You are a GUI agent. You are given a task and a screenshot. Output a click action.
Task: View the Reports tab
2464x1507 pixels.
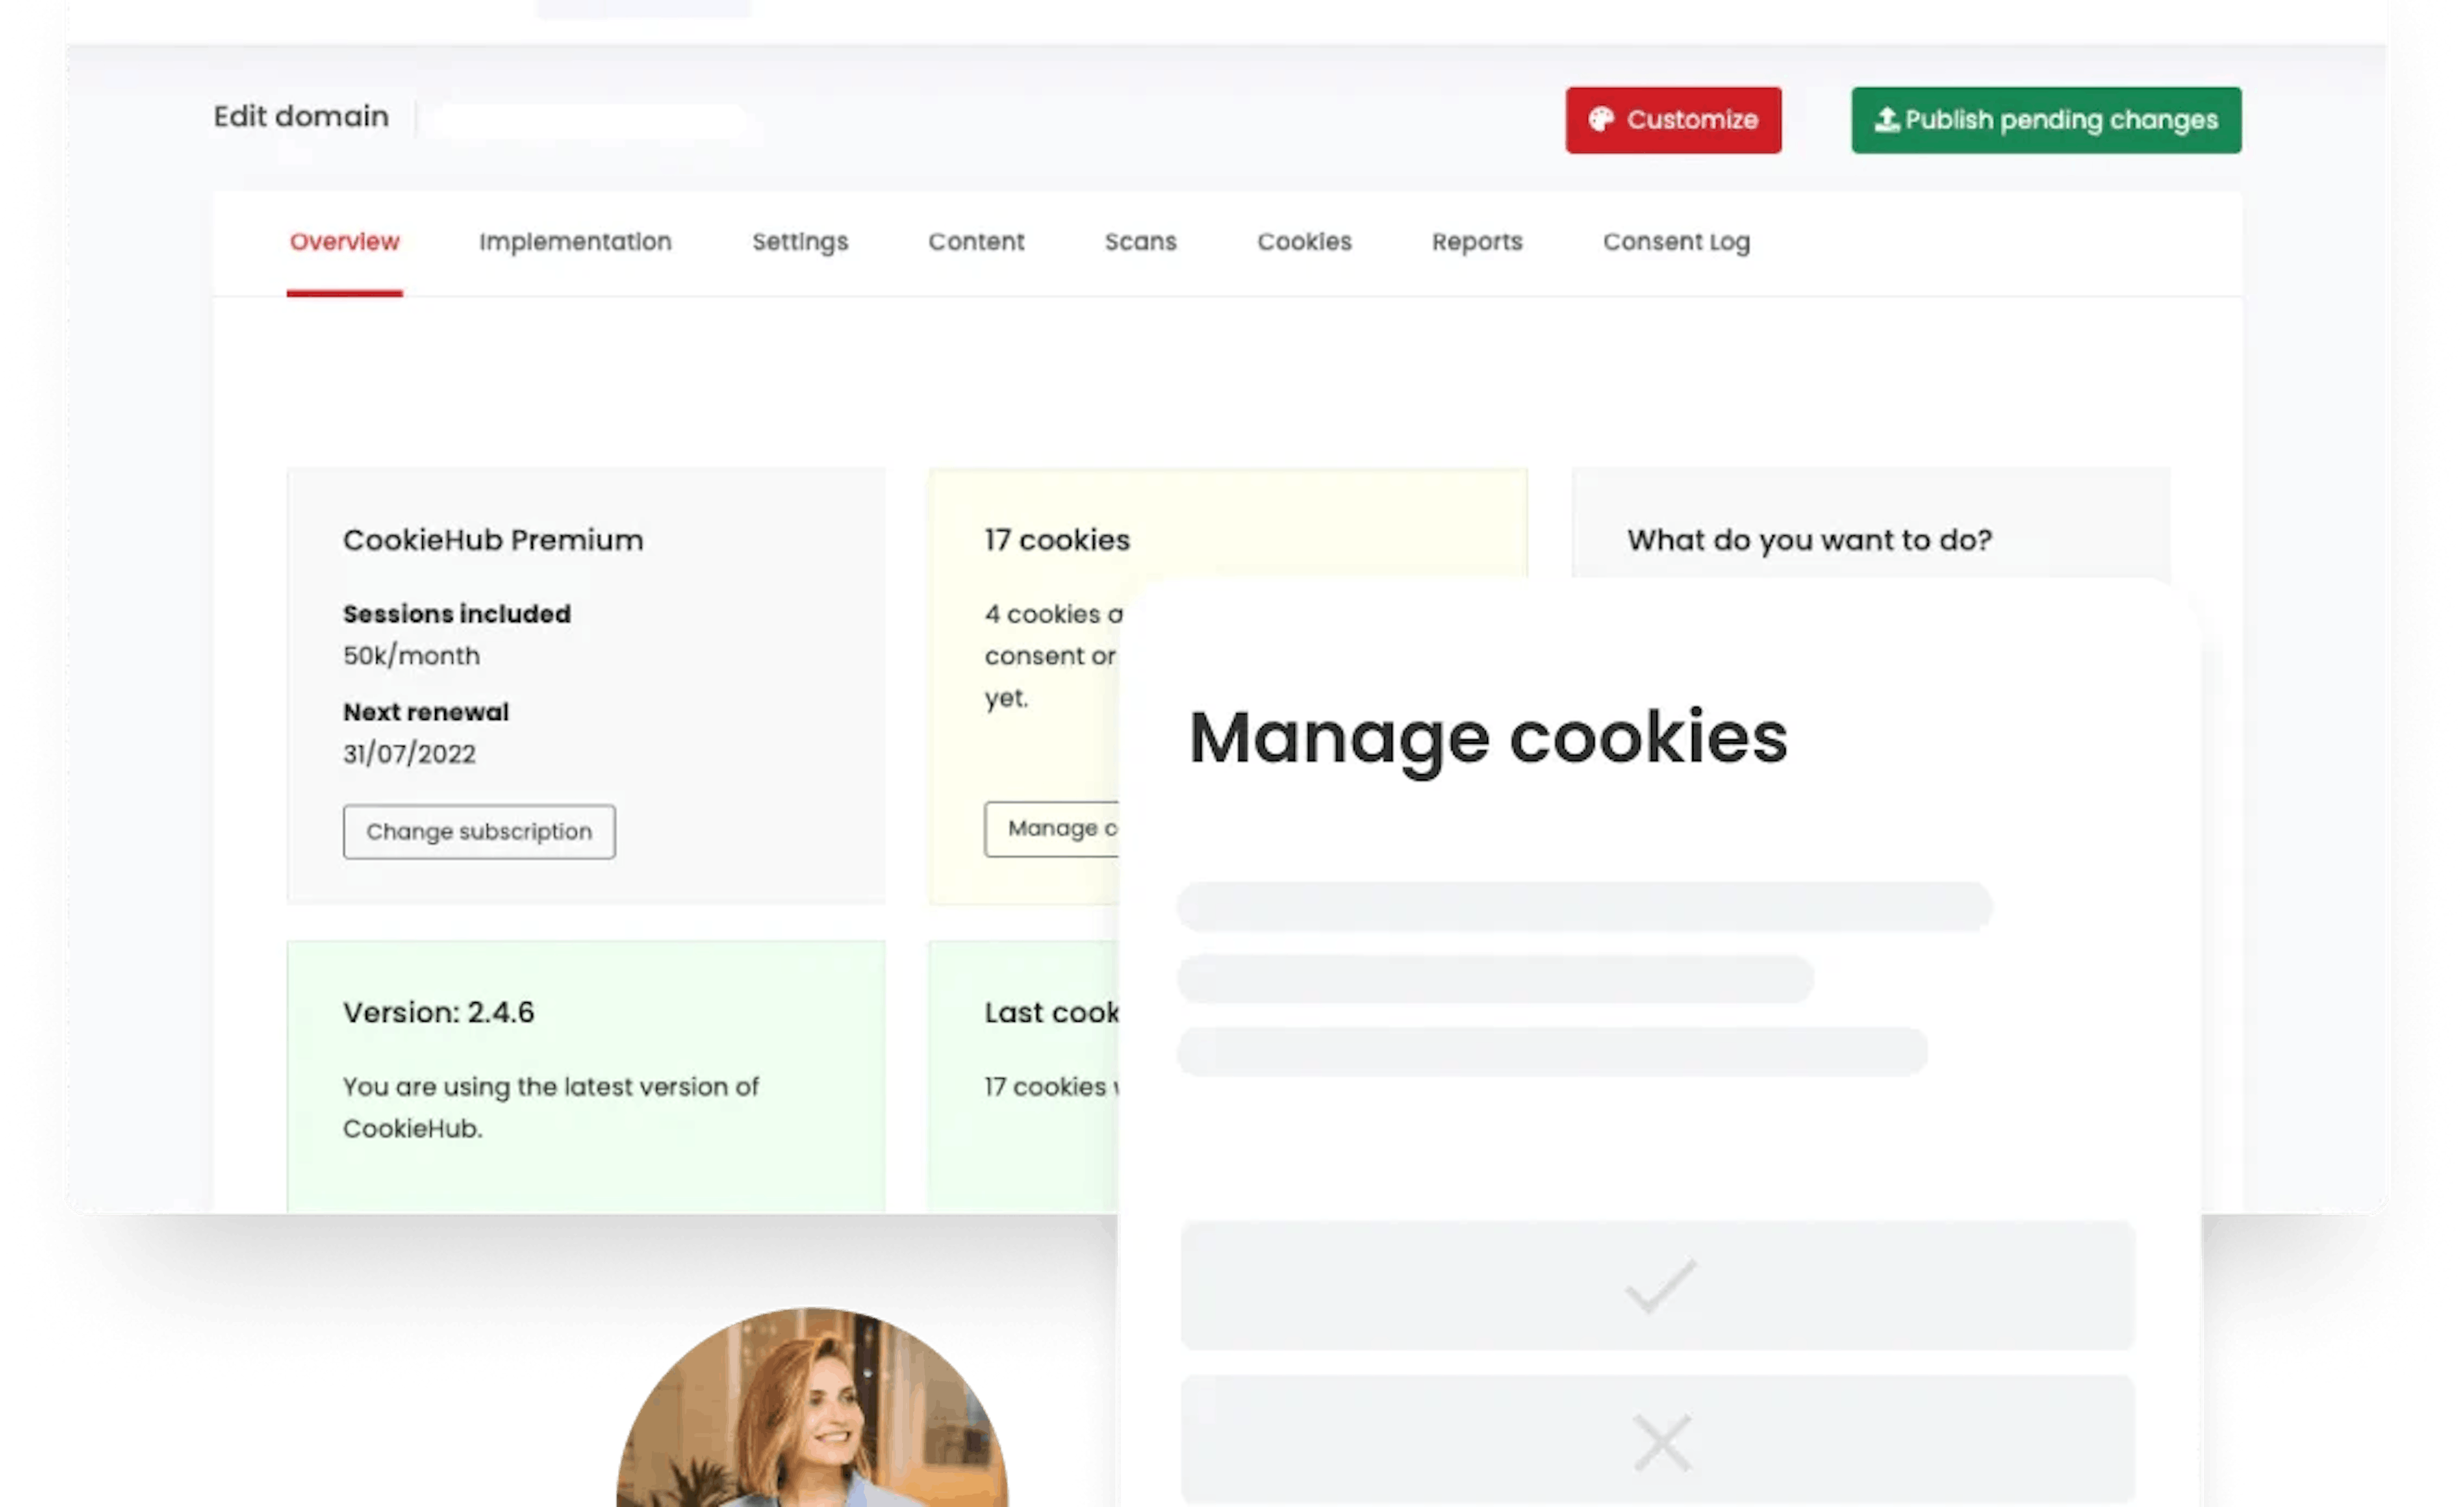[1477, 242]
